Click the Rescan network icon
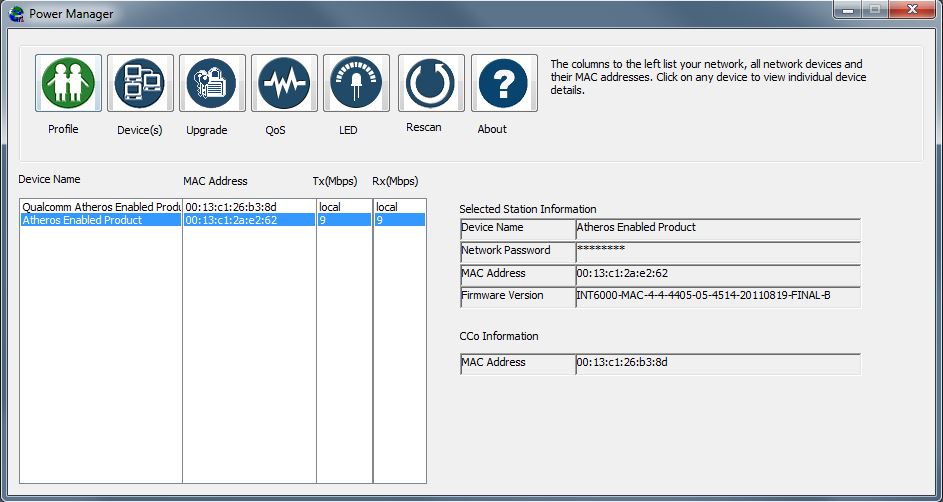The width and height of the screenshot is (943, 502). pos(431,83)
